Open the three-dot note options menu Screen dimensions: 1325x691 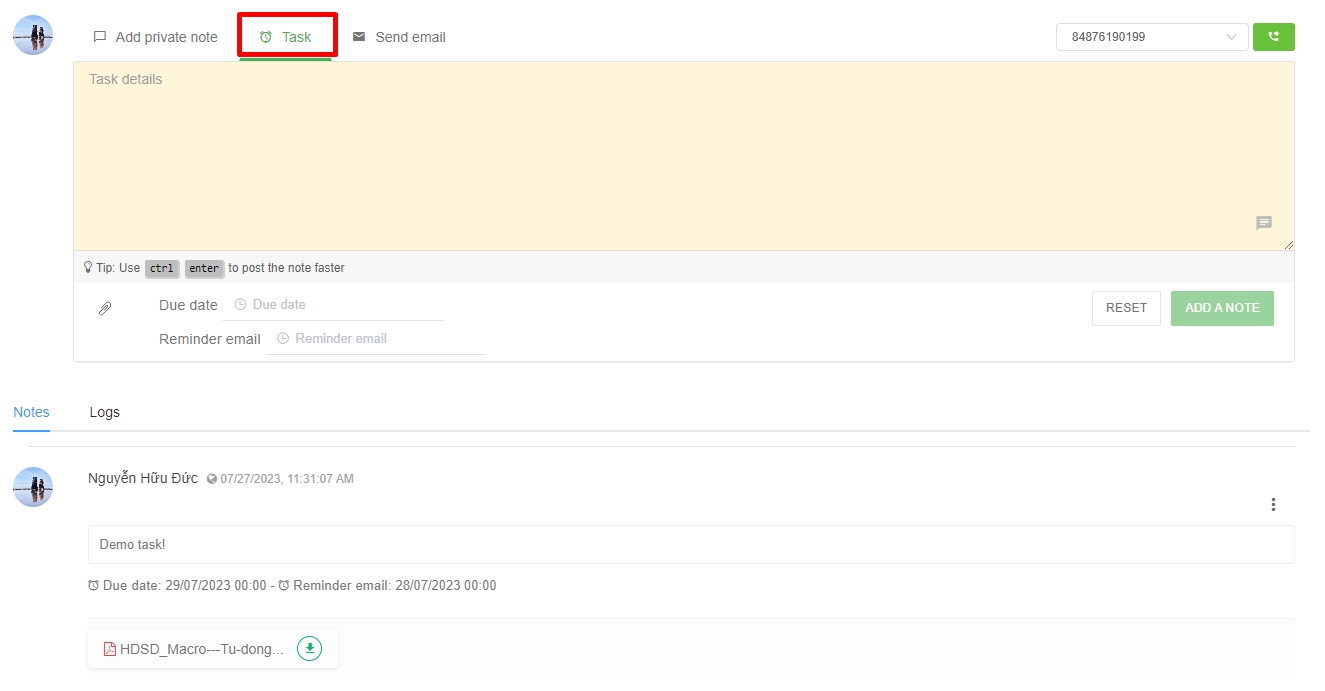pyautogui.click(x=1273, y=505)
